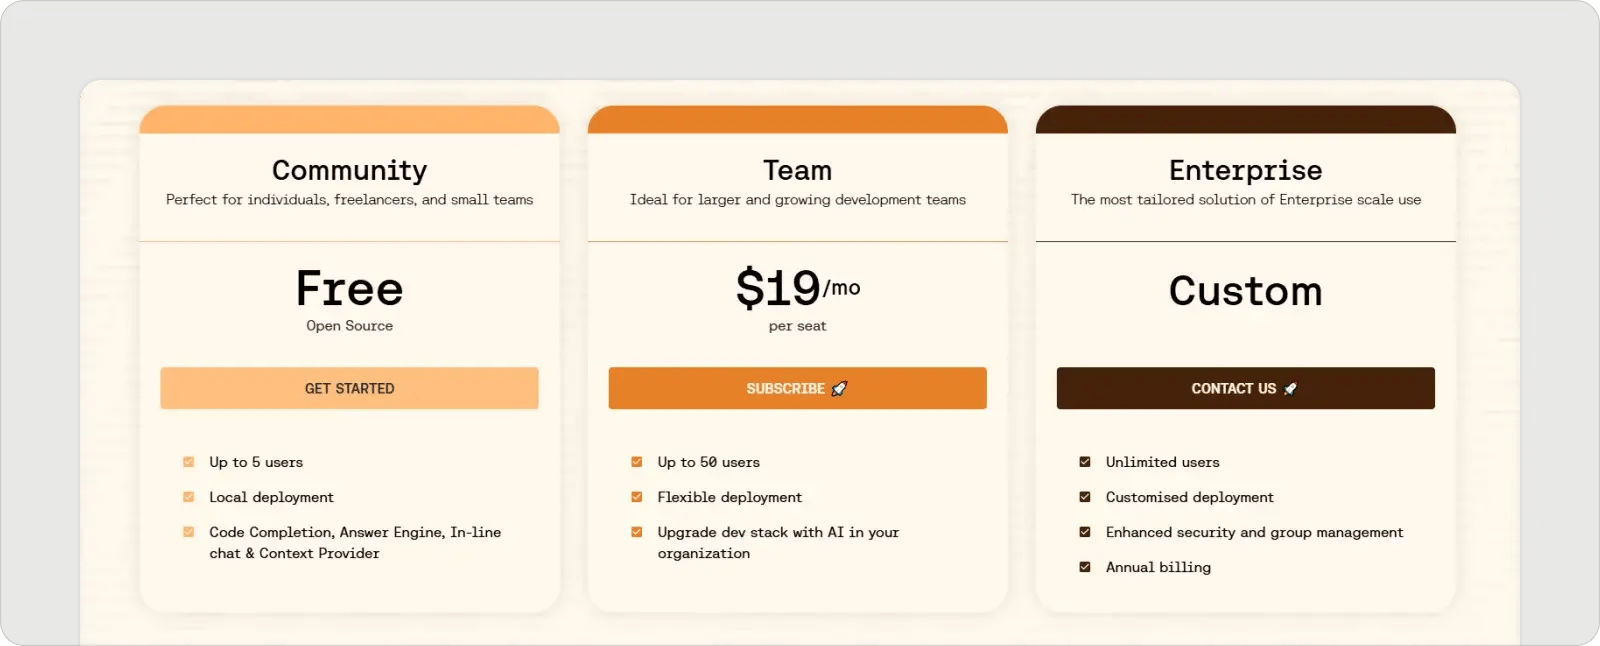Image resolution: width=1600 pixels, height=646 pixels.
Task: Click the Free price text
Action: pos(349,289)
